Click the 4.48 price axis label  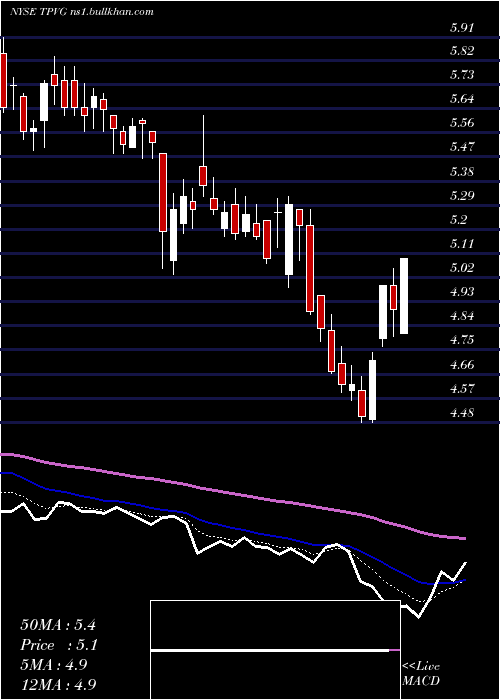pos(461,413)
